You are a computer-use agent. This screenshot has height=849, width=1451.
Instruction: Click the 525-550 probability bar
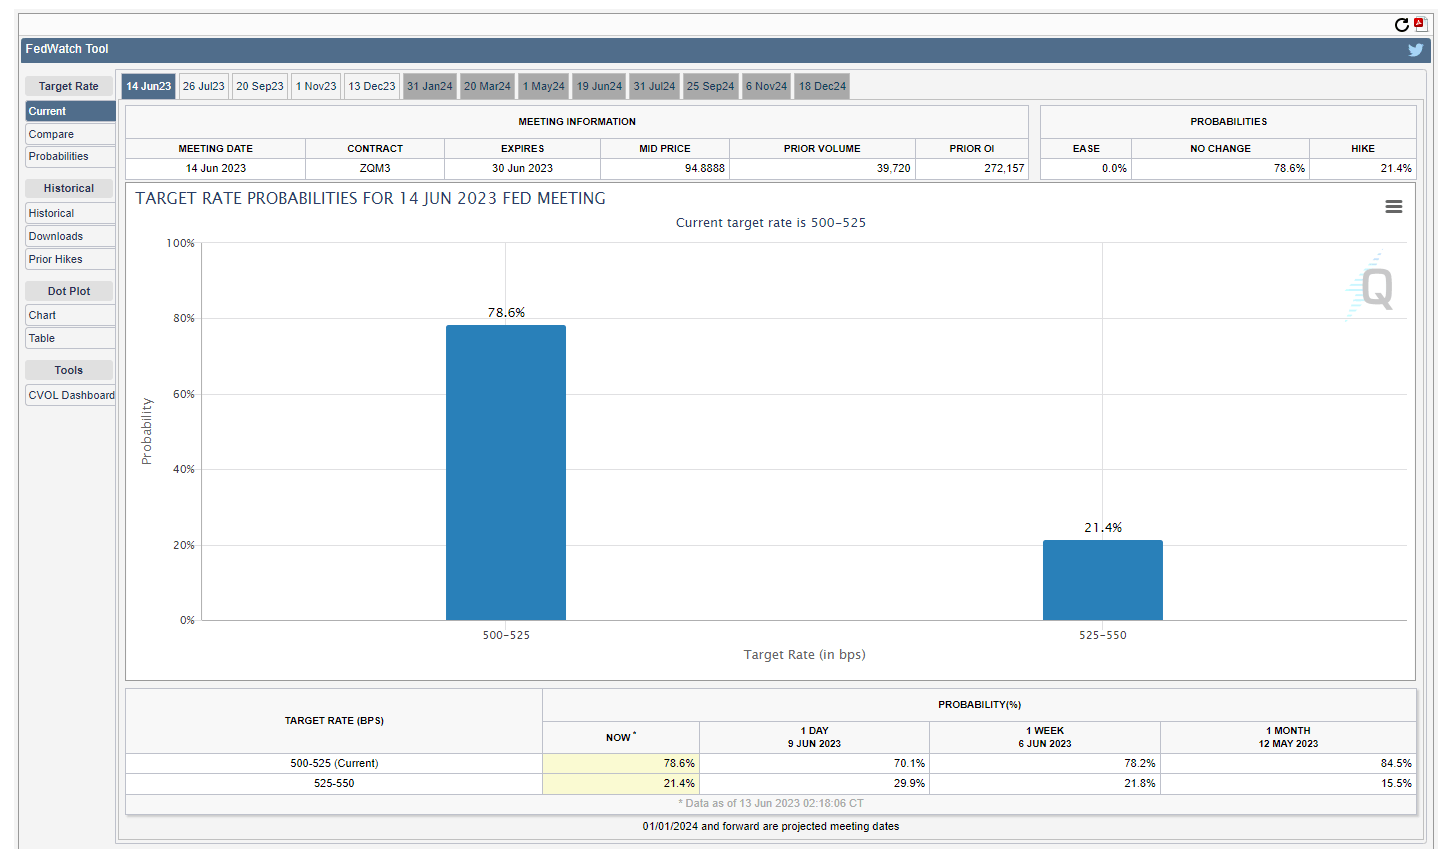(1103, 580)
